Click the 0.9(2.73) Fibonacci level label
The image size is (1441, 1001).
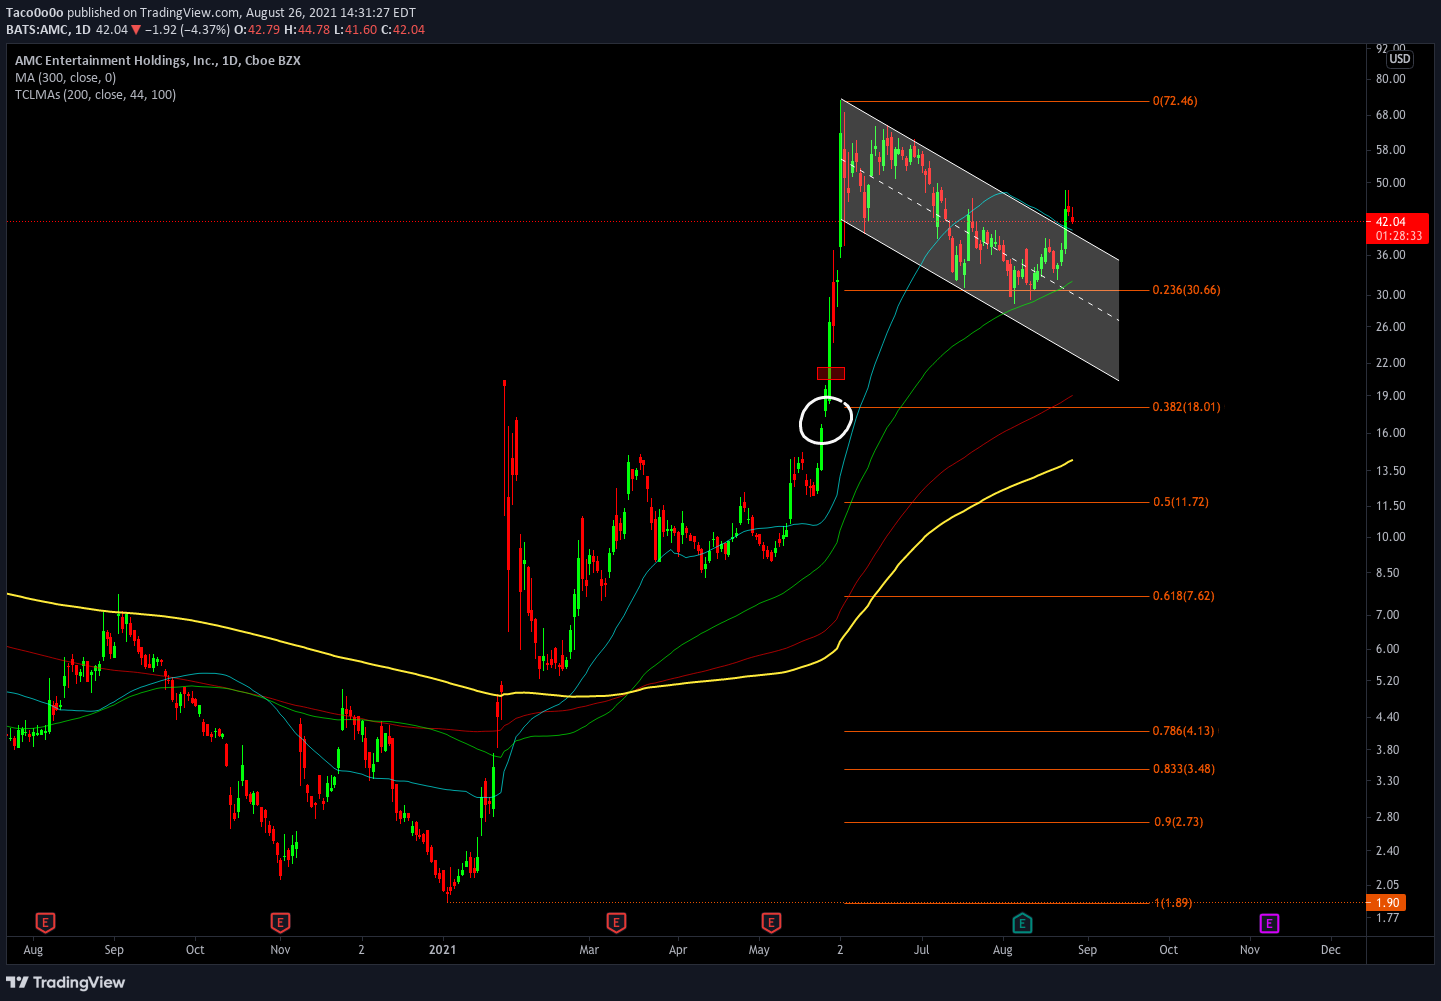1178,822
